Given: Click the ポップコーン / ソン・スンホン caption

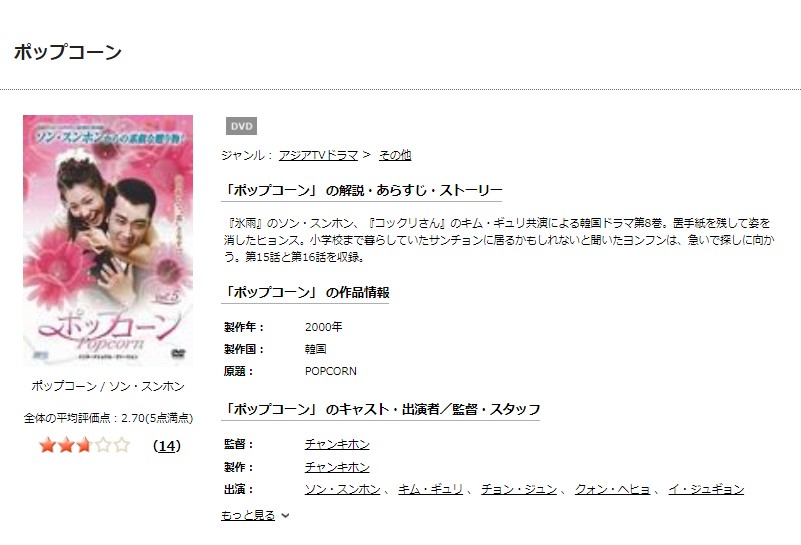Looking at the screenshot, I should (108, 386).
